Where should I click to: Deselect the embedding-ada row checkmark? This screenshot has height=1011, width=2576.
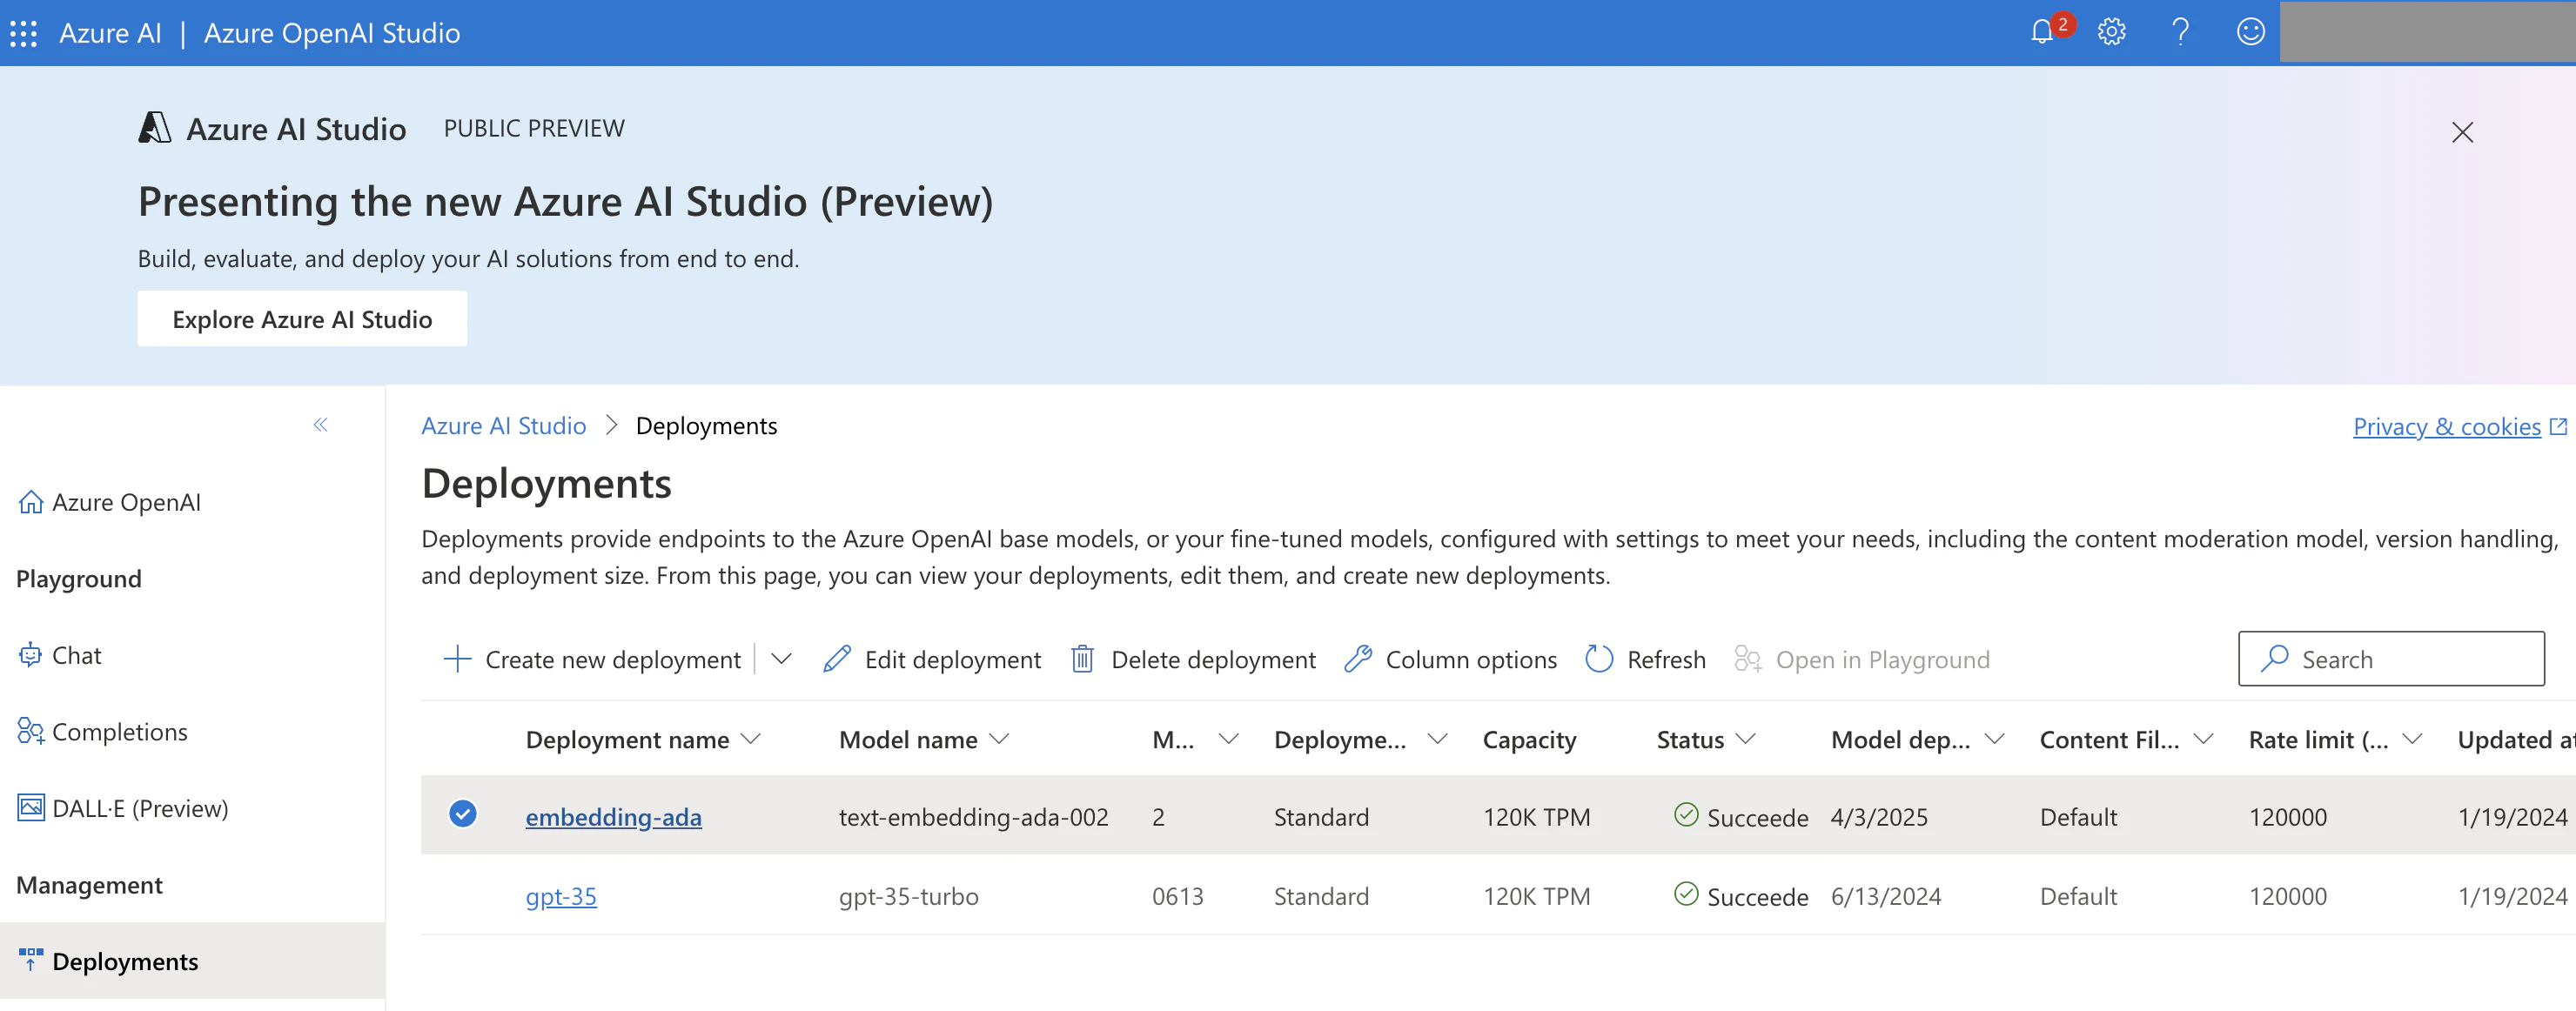click(x=463, y=815)
